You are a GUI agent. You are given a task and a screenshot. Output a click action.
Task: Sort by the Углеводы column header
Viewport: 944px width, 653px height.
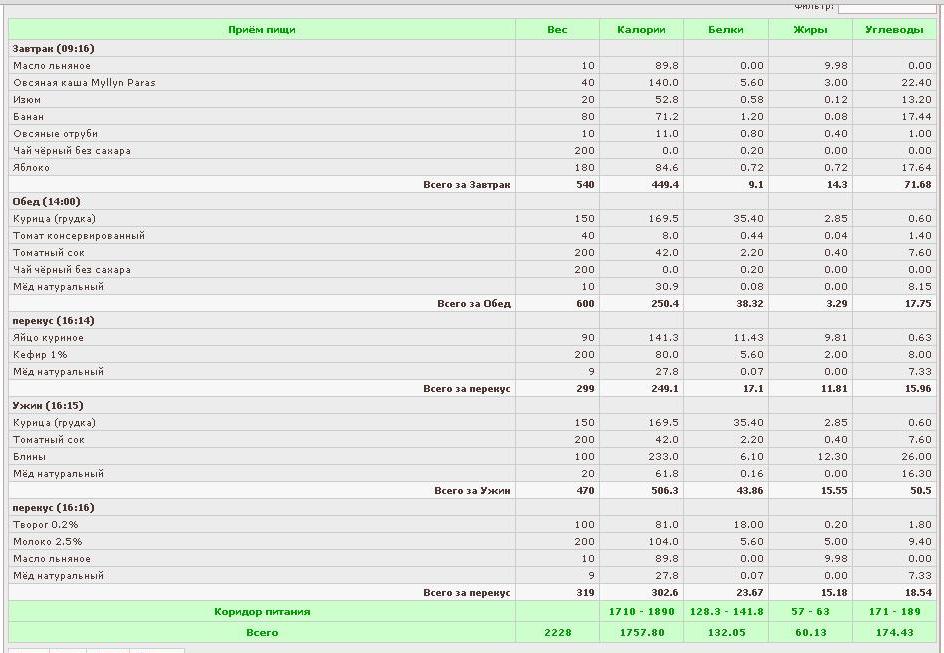[894, 29]
